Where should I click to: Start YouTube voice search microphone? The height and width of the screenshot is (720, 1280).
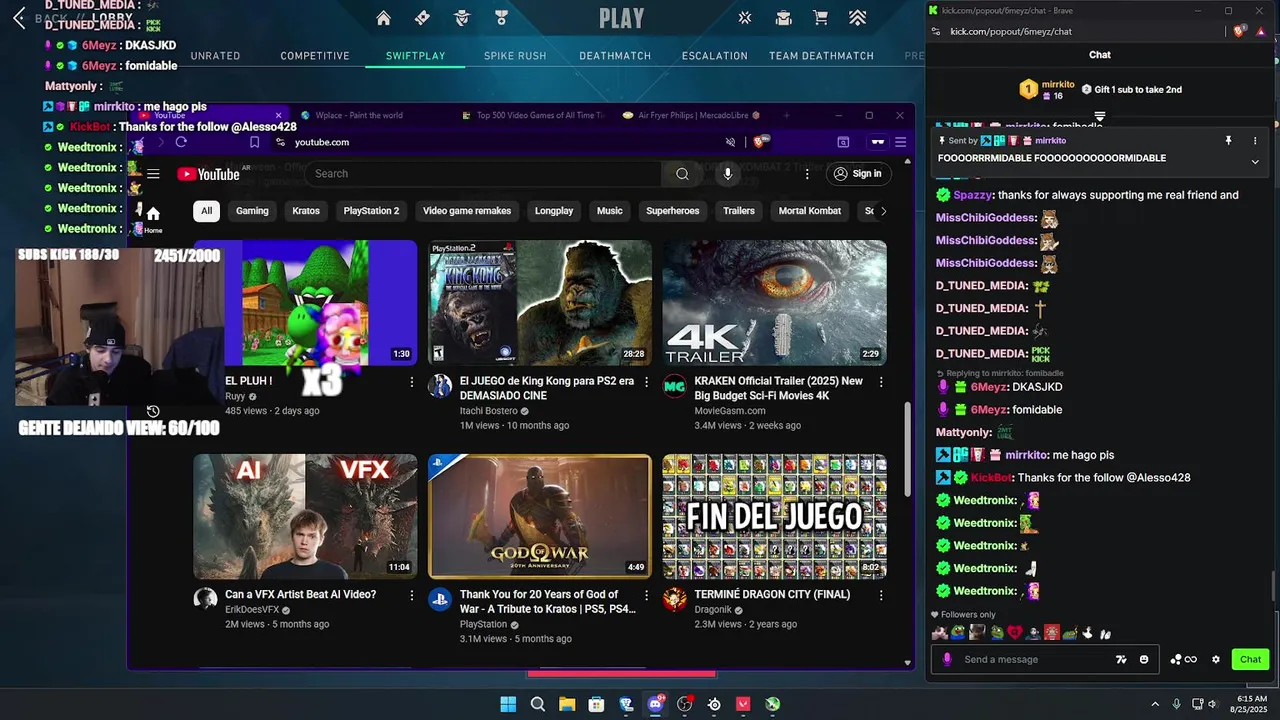point(727,174)
